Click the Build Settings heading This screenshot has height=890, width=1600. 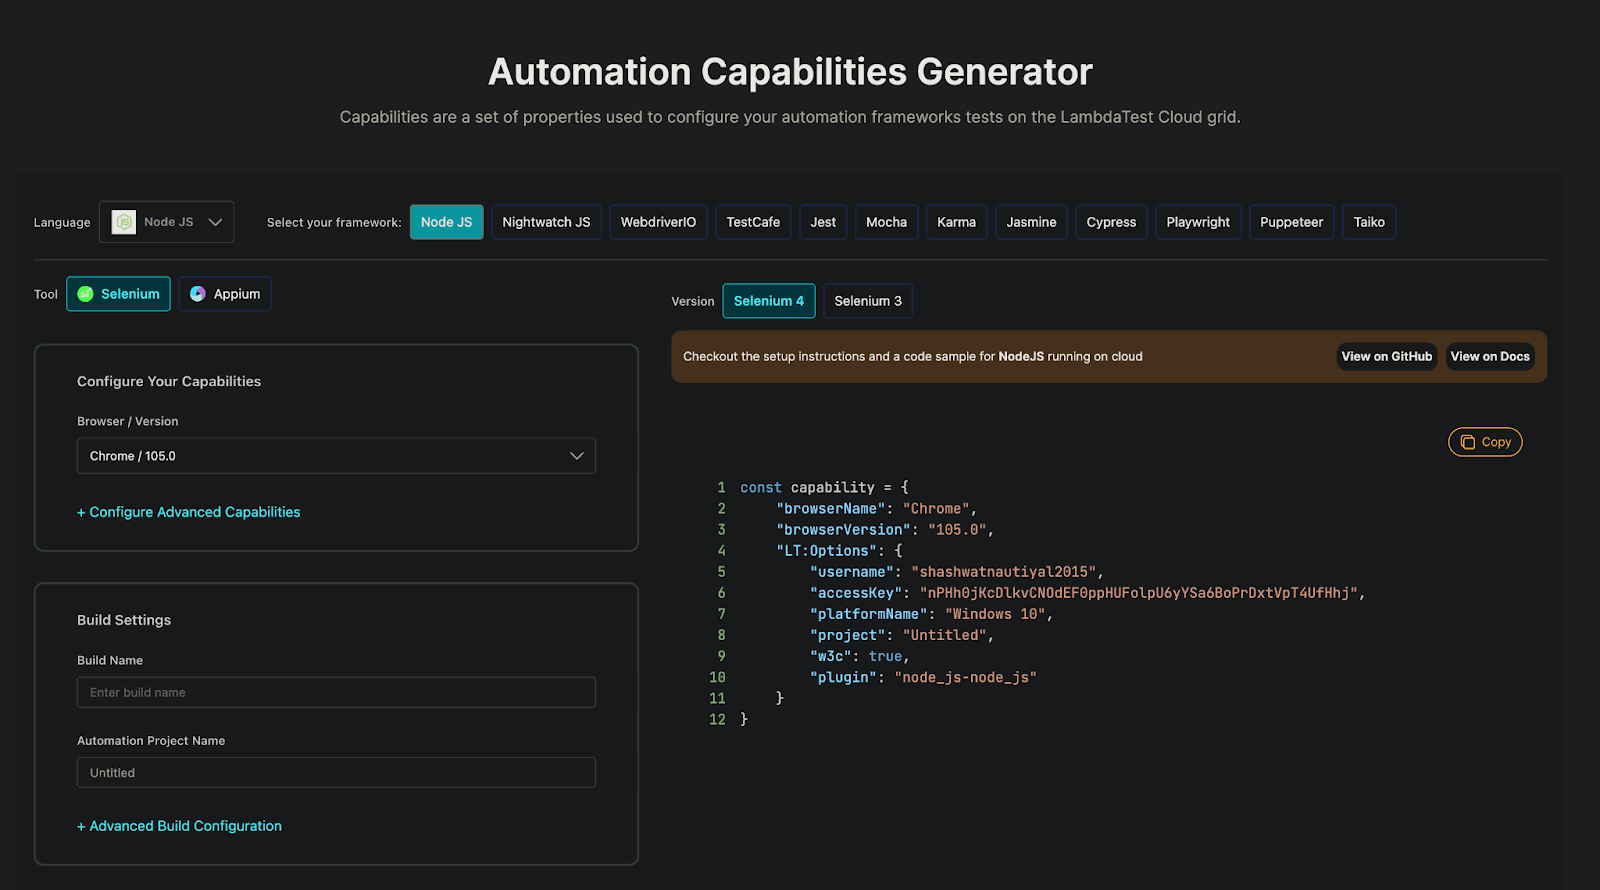[124, 620]
